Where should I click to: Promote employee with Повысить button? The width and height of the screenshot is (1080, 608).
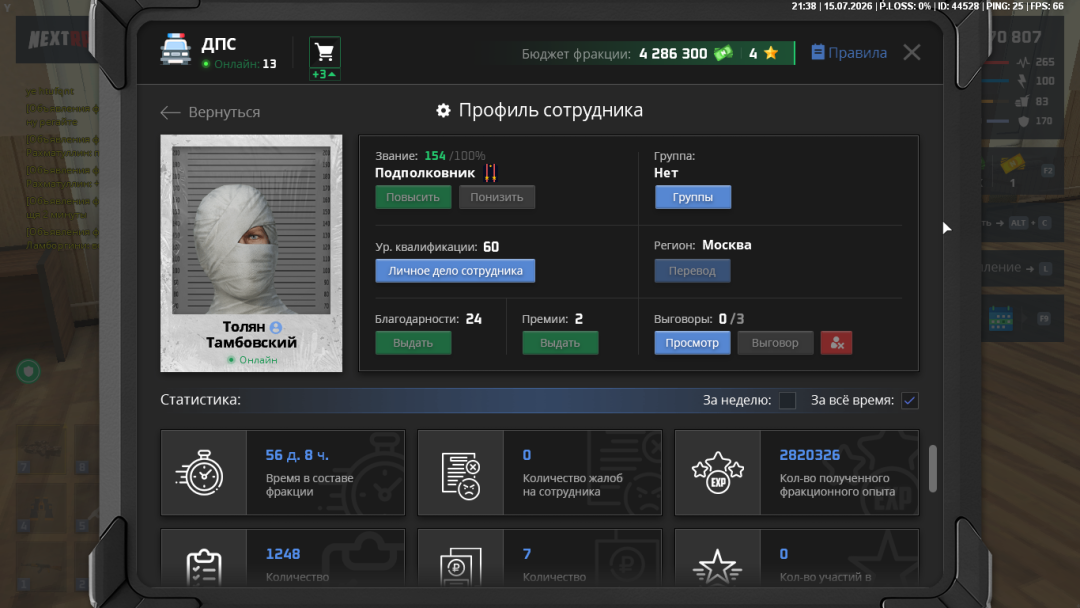(x=413, y=197)
